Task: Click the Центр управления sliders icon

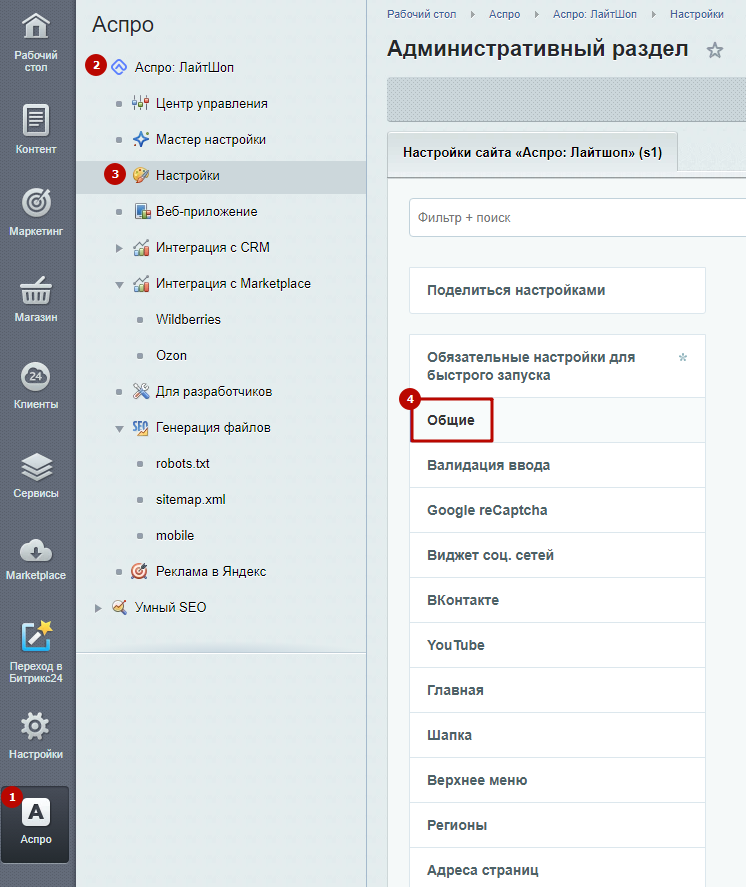Action: click(x=140, y=104)
